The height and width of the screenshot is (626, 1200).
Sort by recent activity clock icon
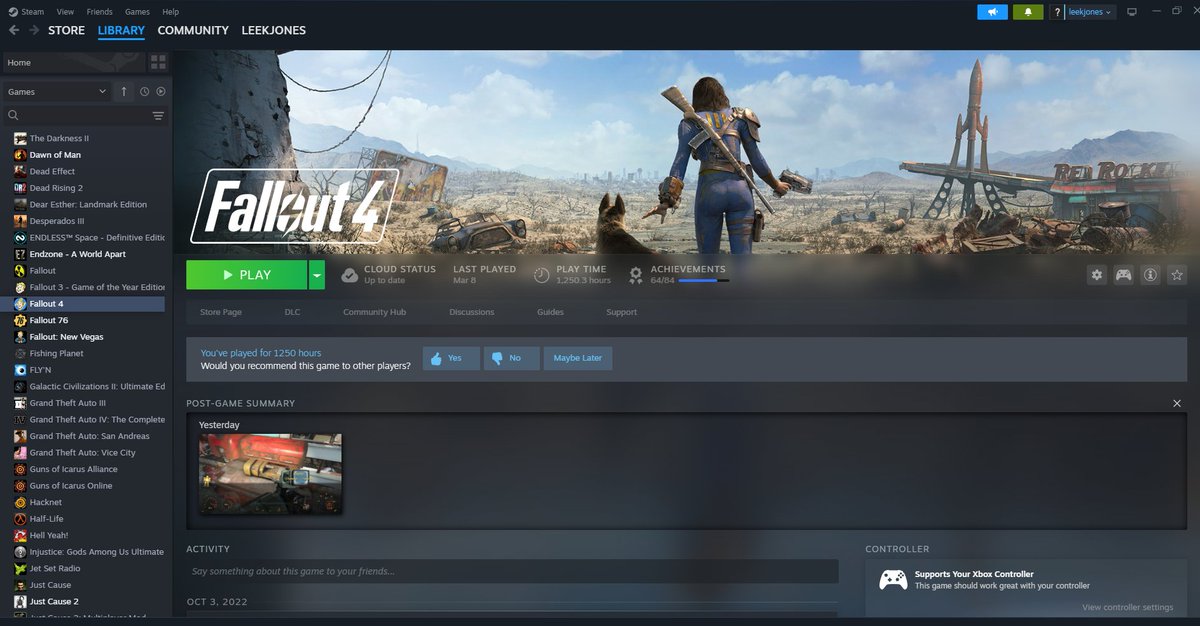[144, 91]
